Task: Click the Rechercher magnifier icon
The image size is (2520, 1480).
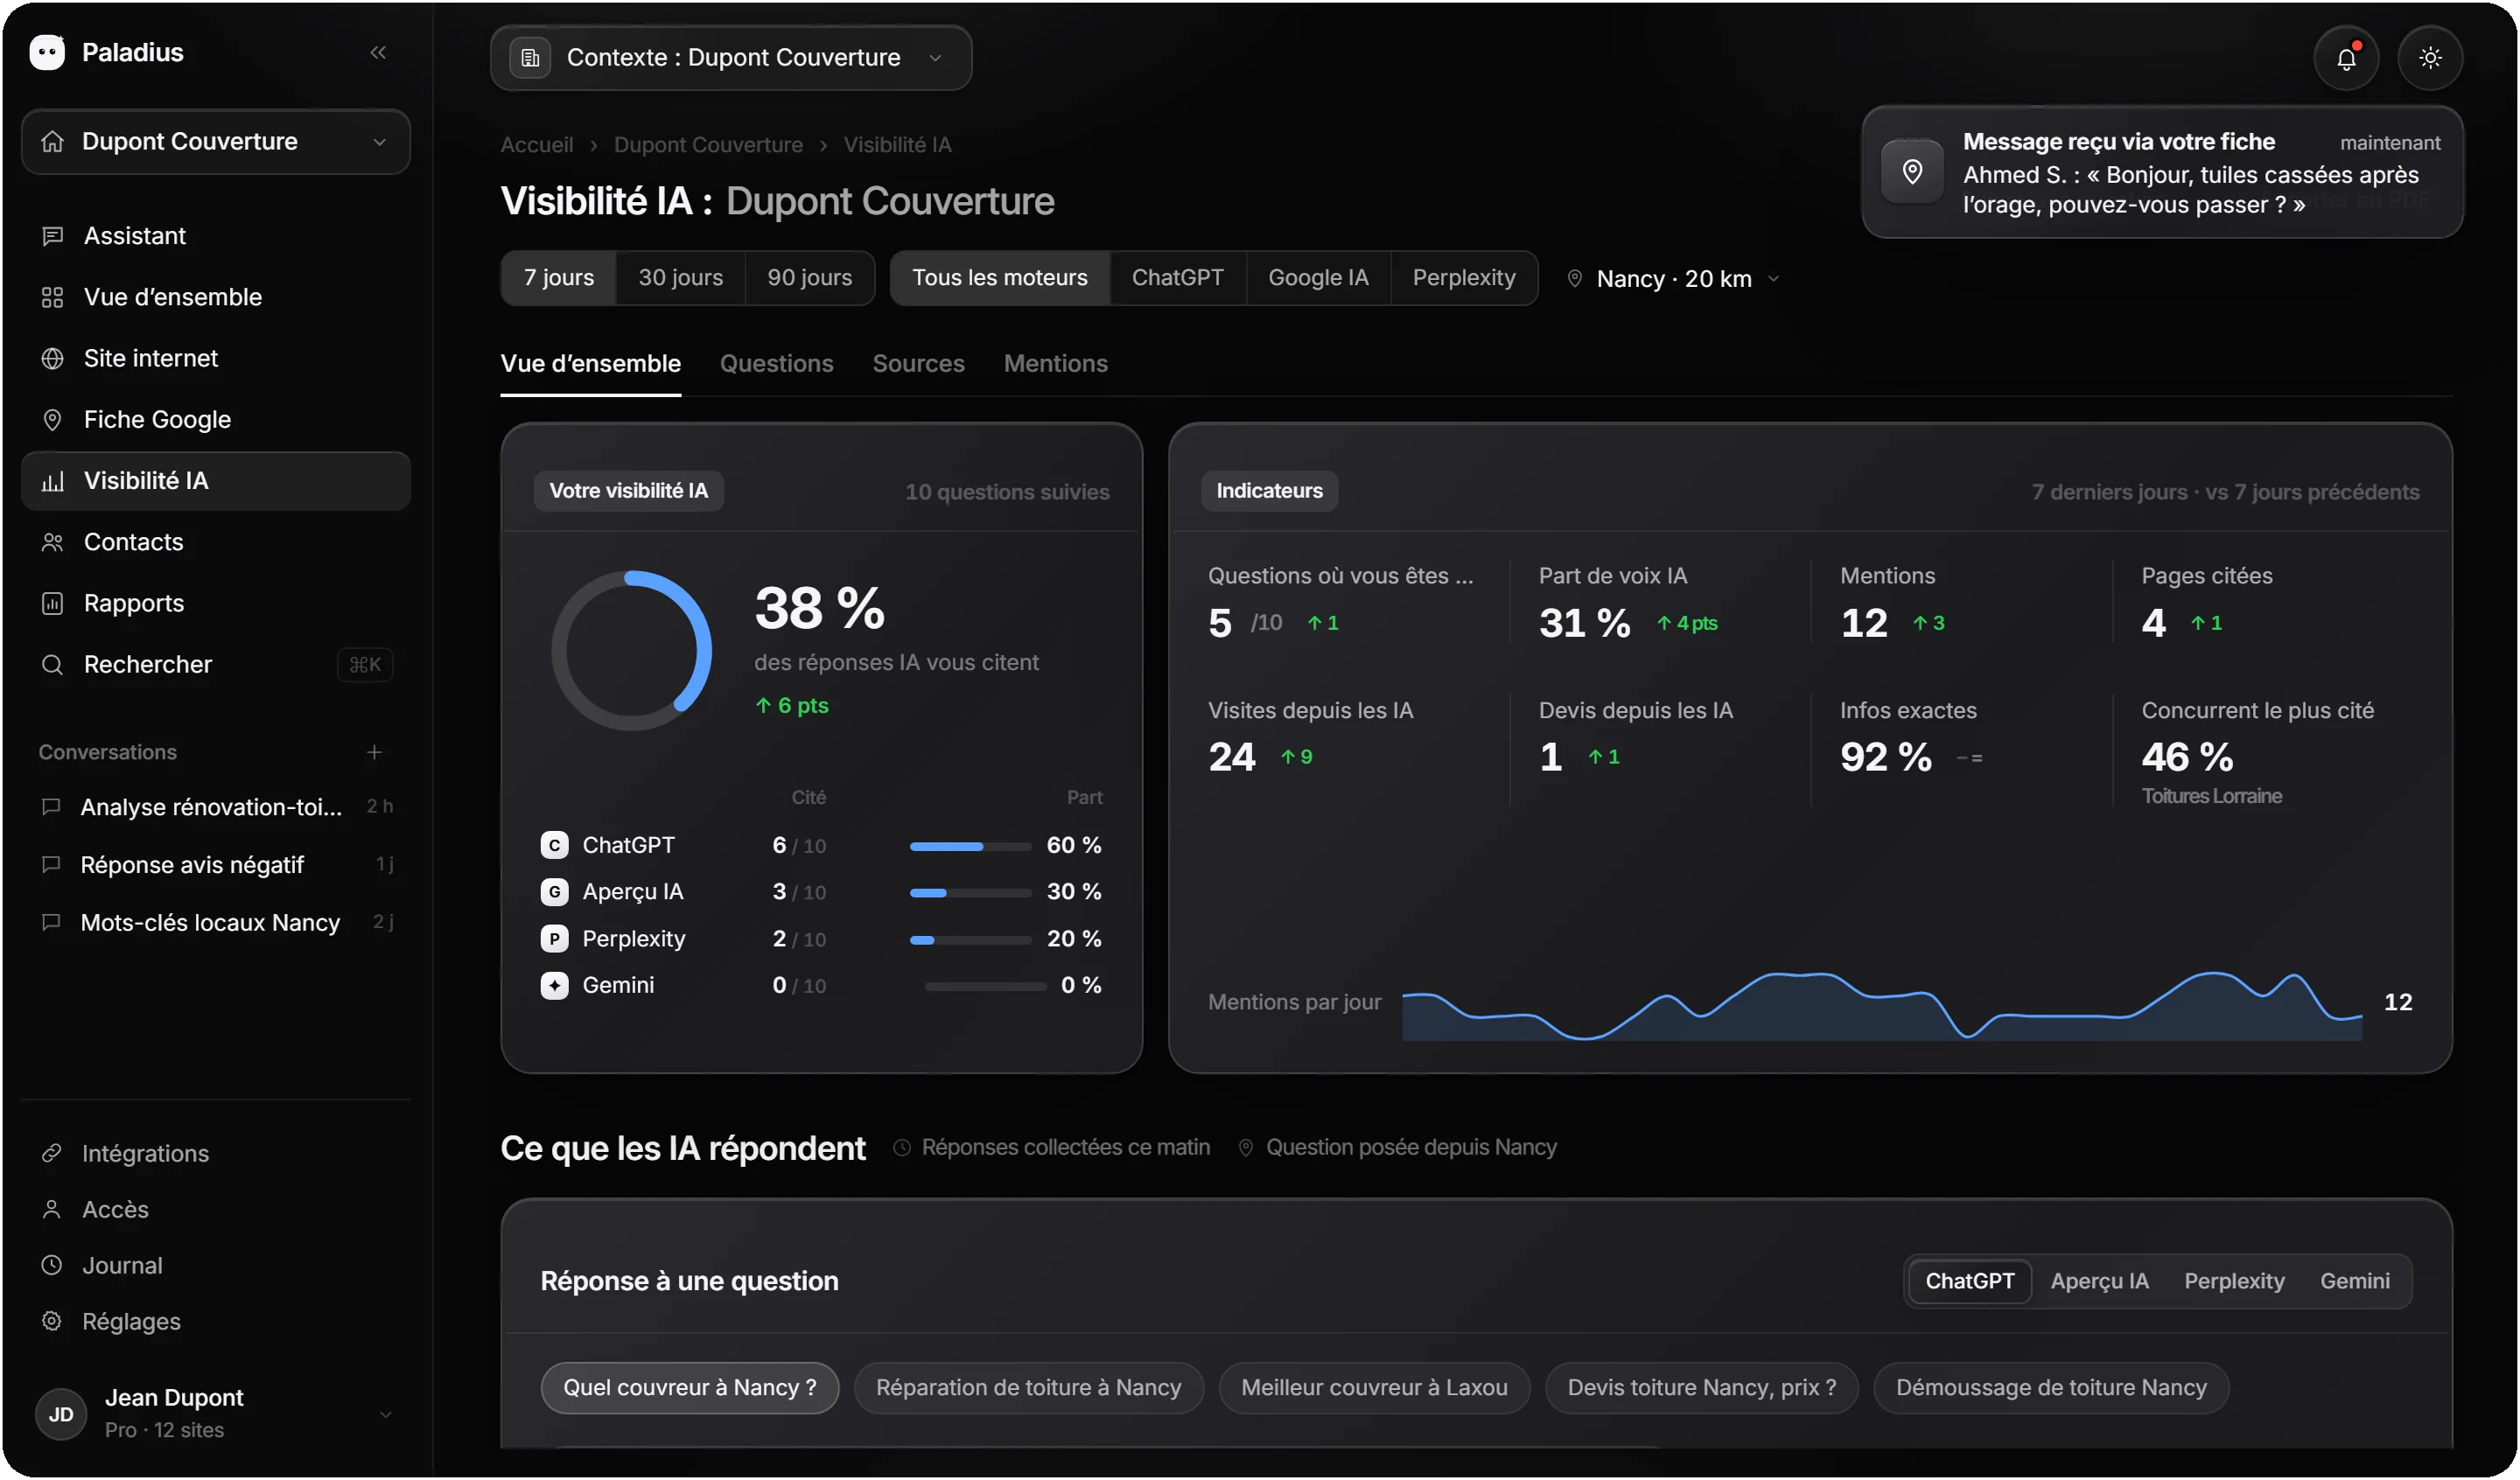Action: (52, 665)
